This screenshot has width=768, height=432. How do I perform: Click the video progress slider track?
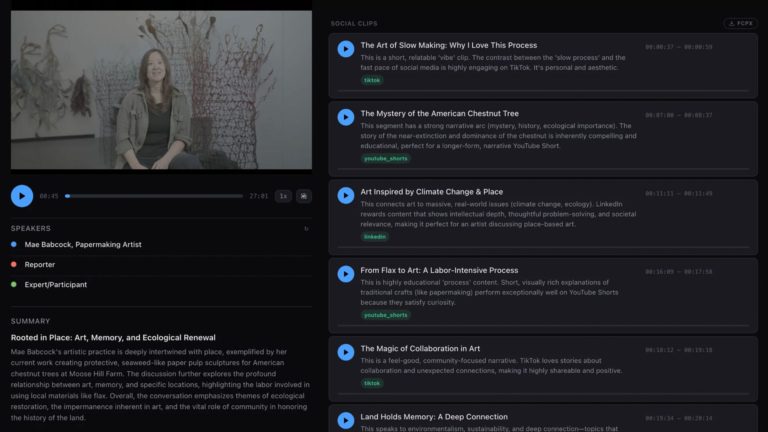point(154,196)
